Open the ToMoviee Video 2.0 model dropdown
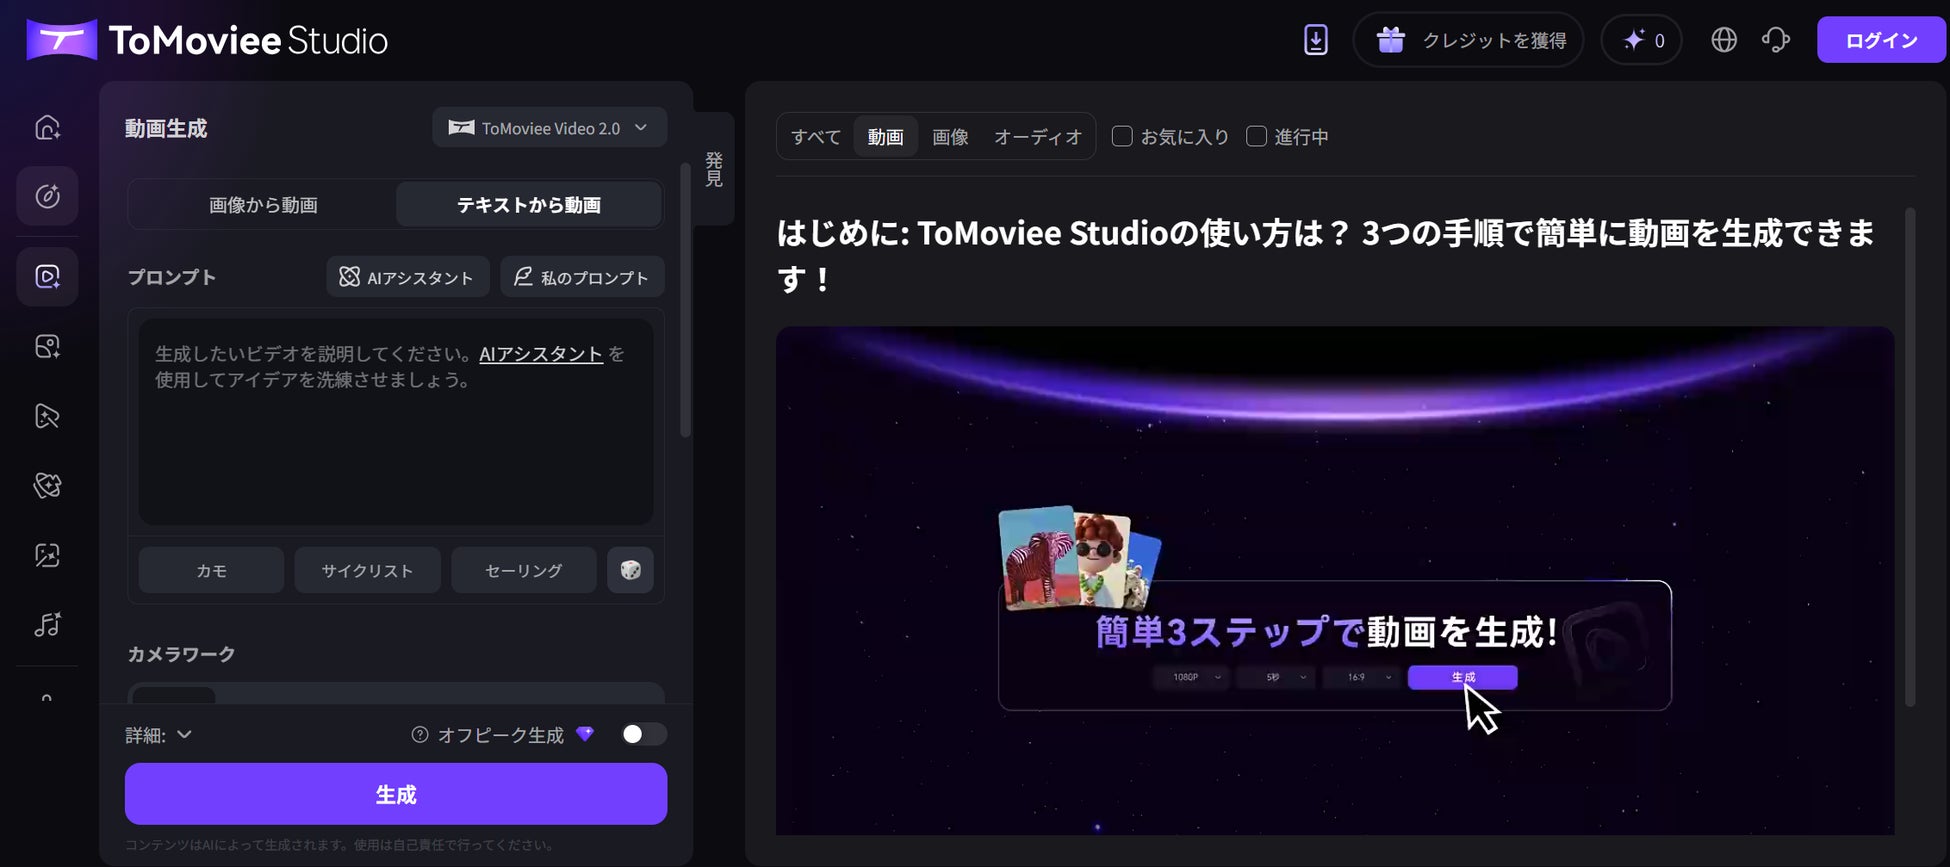 [550, 128]
